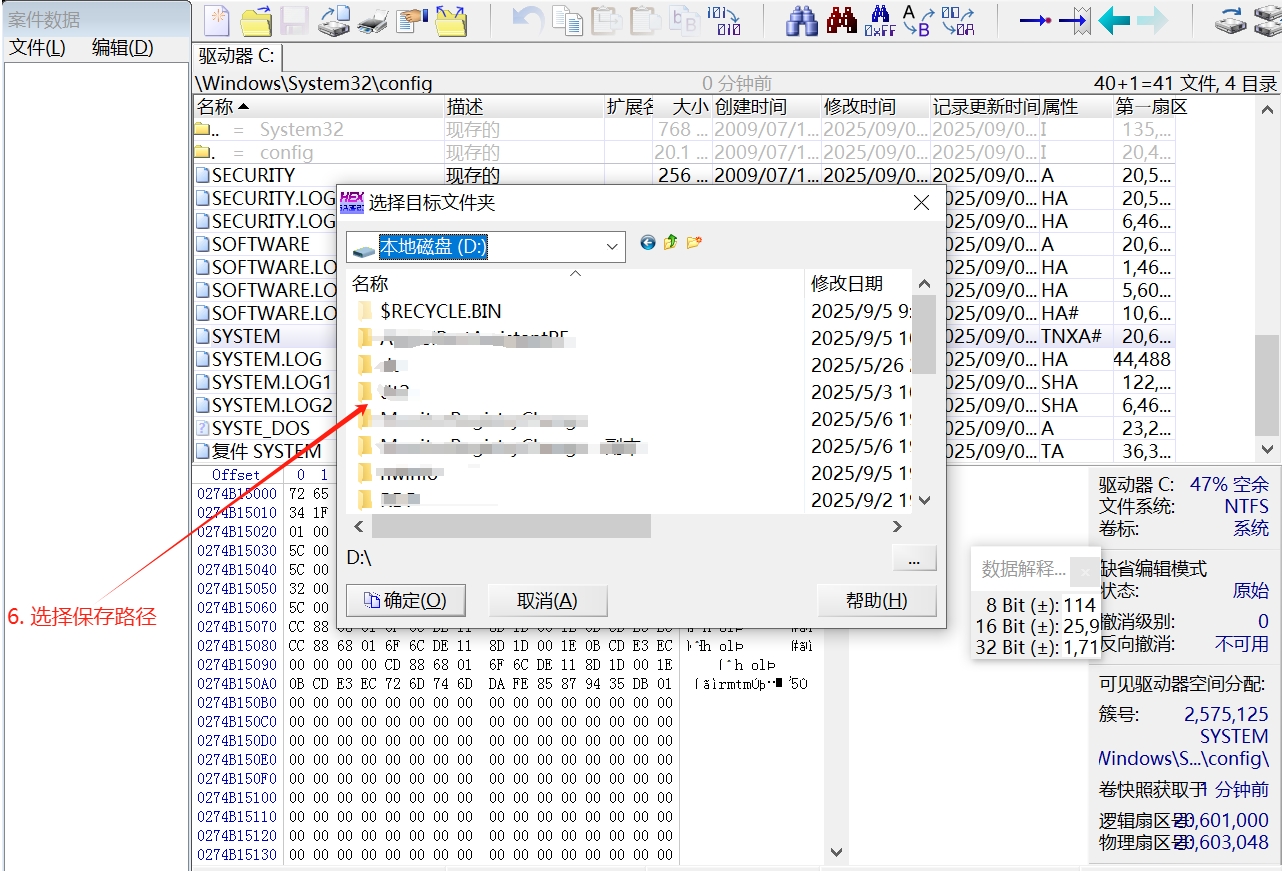Open file using the folder toolbar icon
Viewport: 1288px width, 871px height.
(256, 20)
